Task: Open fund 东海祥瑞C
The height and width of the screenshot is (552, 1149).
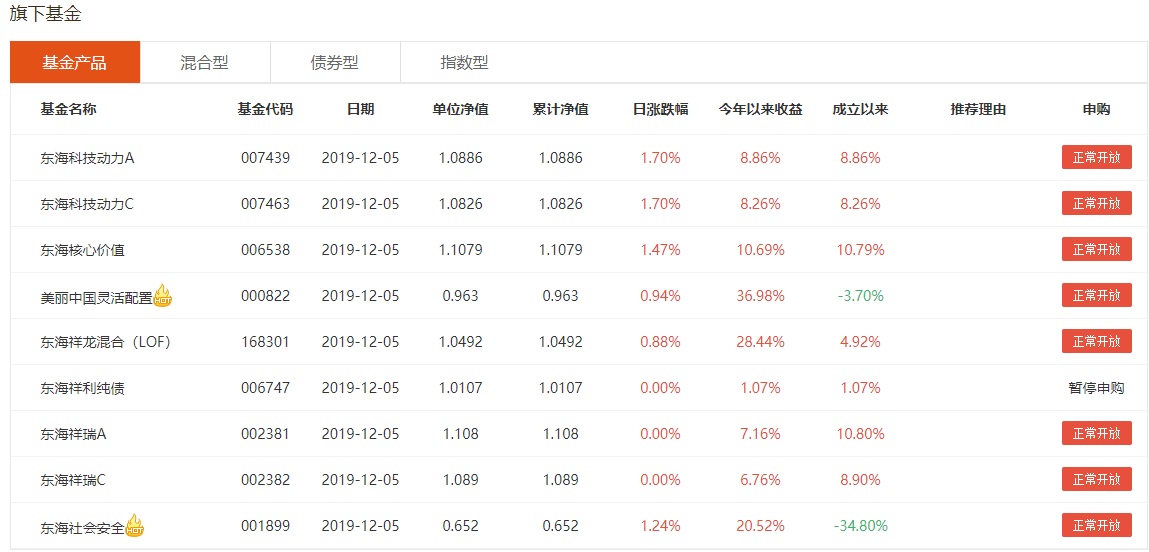Action: [x=73, y=480]
